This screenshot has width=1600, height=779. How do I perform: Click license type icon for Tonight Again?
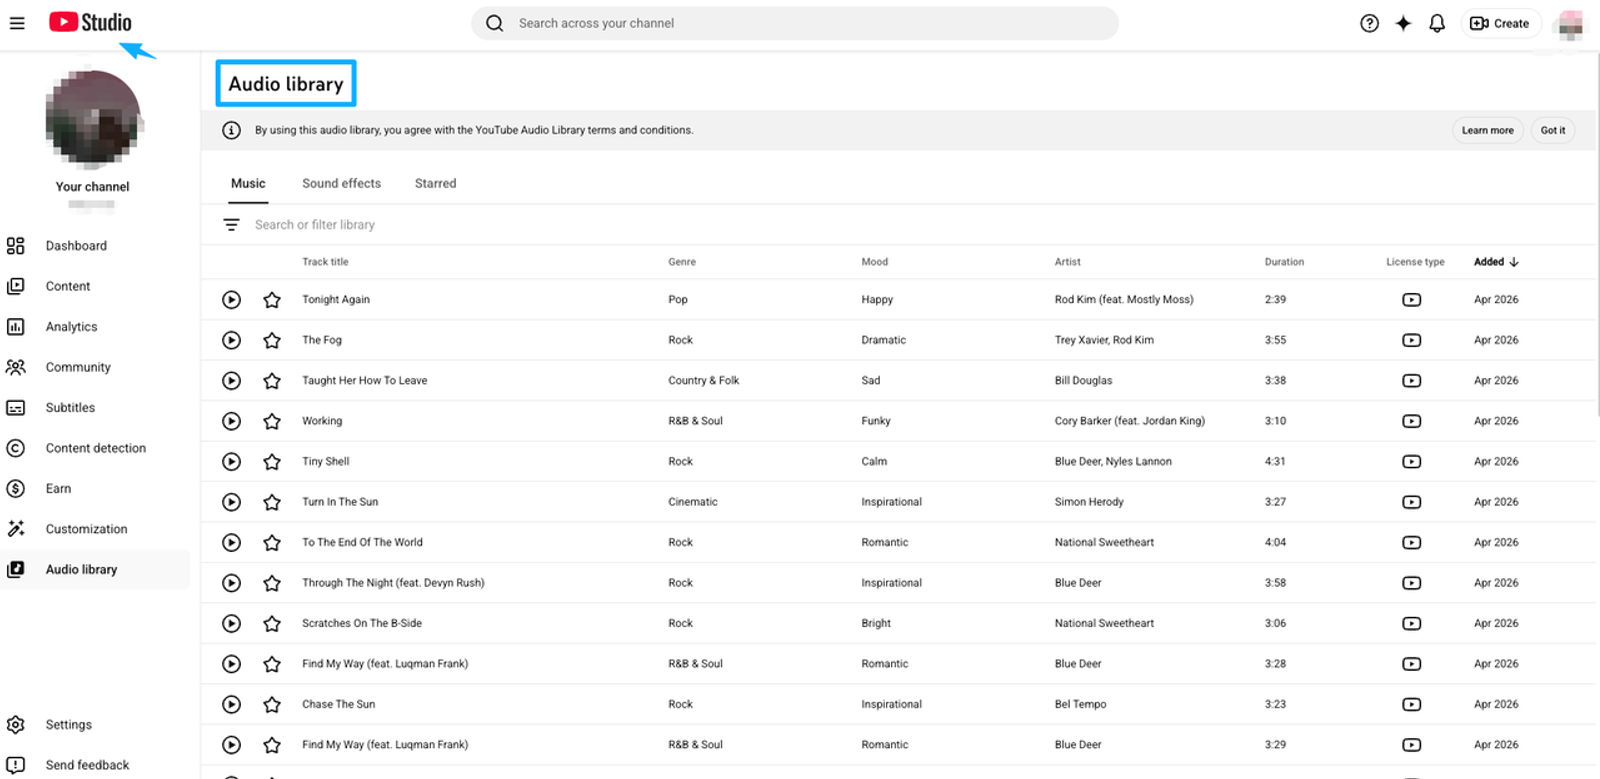click(x=1412, y=300)
